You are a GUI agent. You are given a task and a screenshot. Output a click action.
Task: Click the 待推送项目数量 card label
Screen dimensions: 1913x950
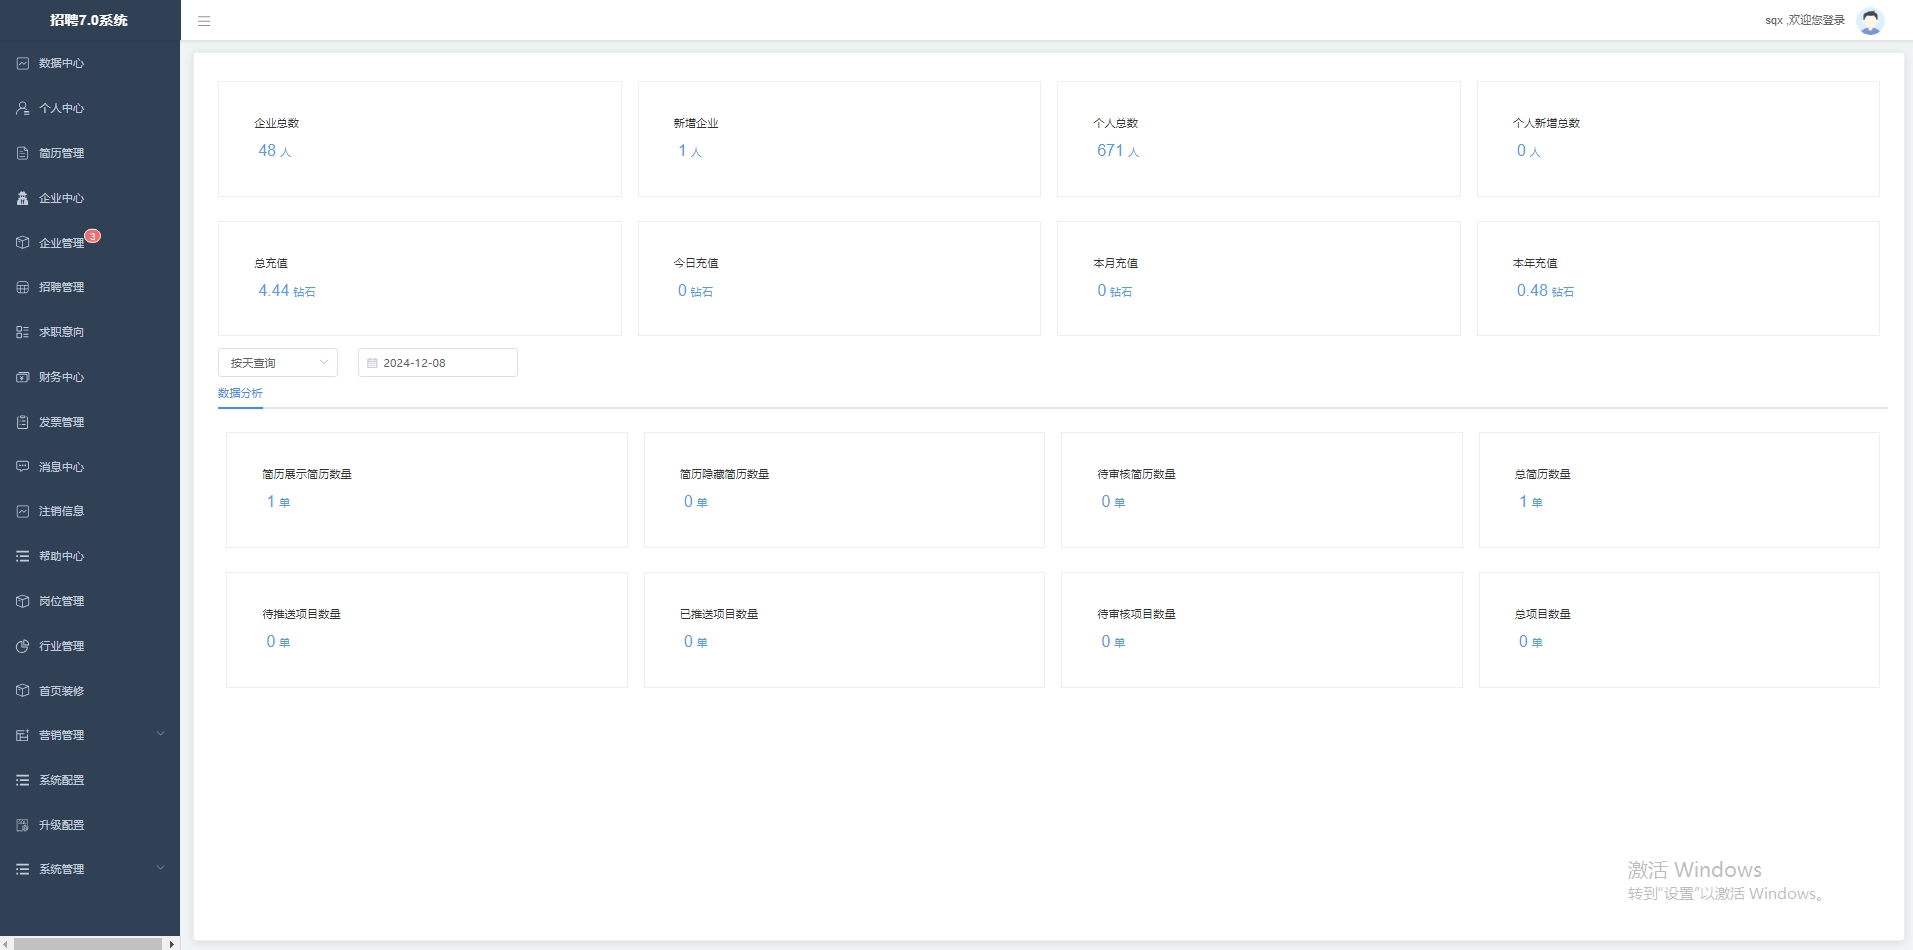(x=301, y=614)
